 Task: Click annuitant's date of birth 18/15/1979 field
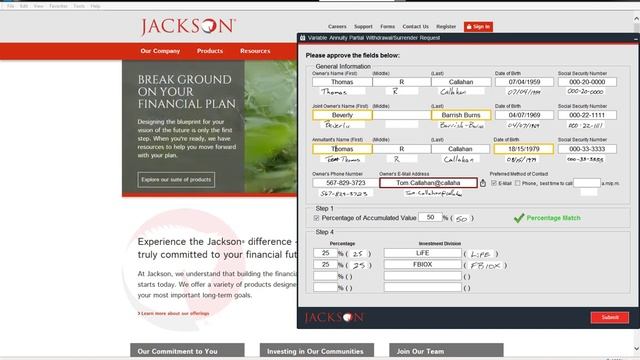[524, 149]
